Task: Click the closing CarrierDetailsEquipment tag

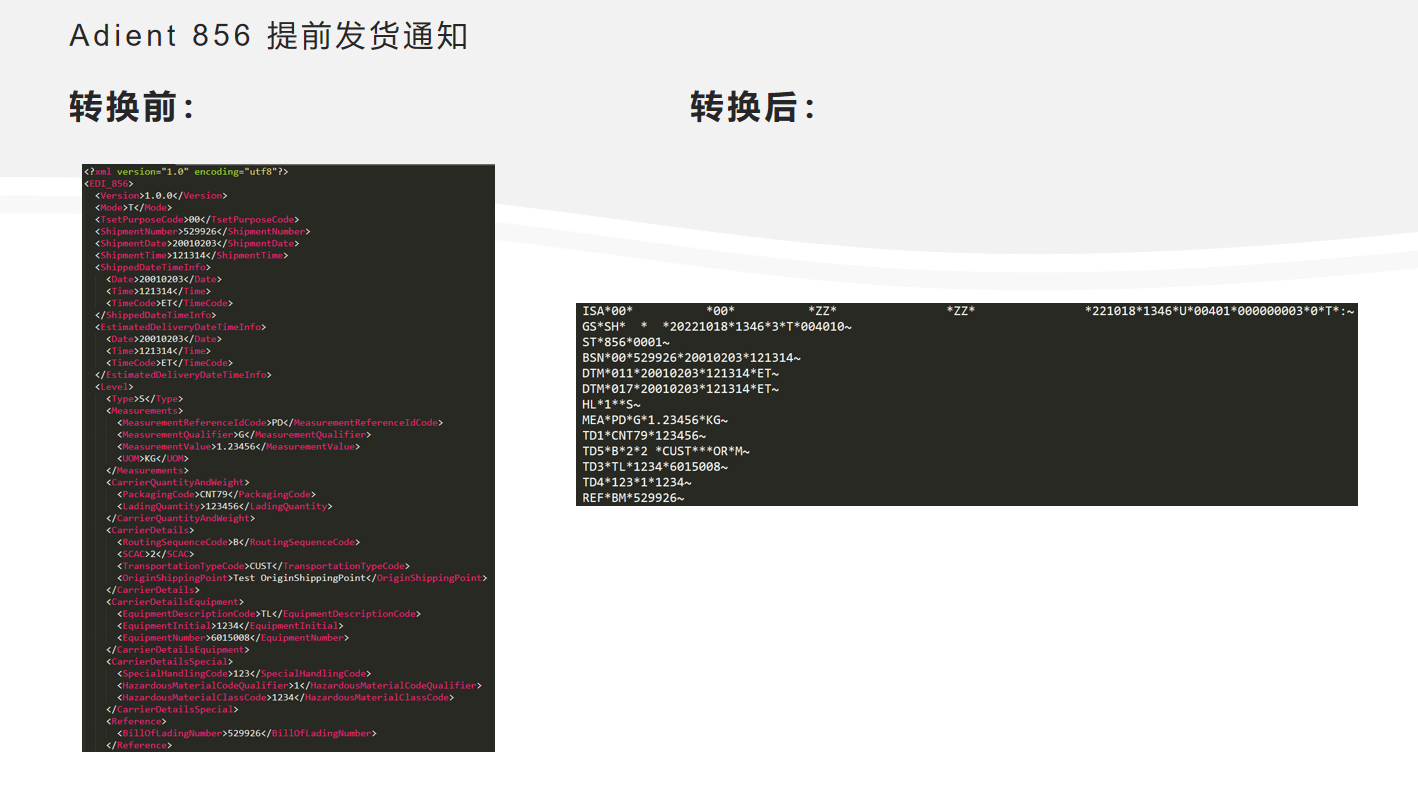Action: (178, 650)
